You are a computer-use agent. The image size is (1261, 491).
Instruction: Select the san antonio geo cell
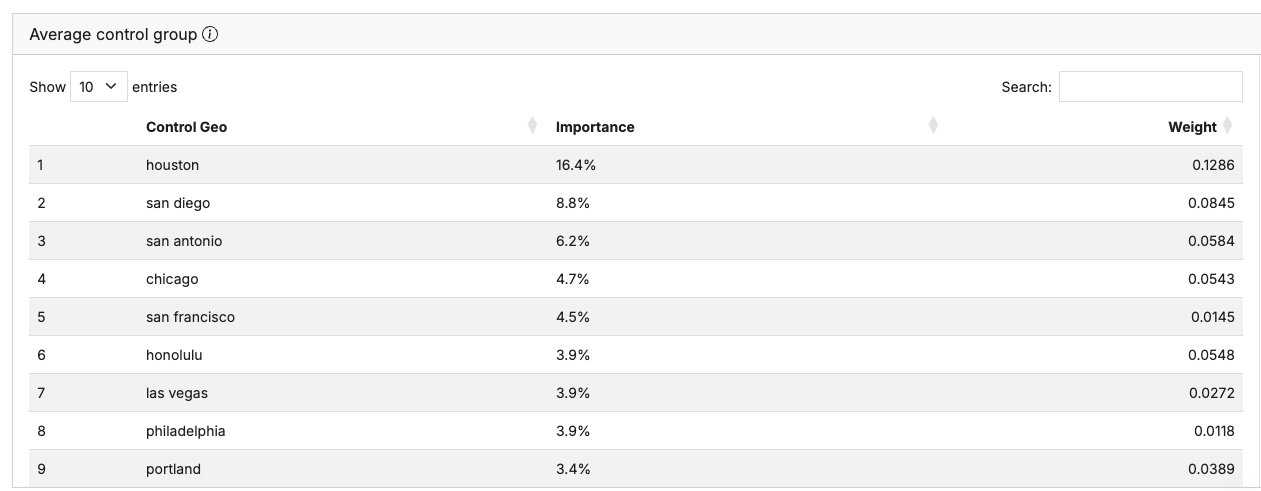[184, 241]
